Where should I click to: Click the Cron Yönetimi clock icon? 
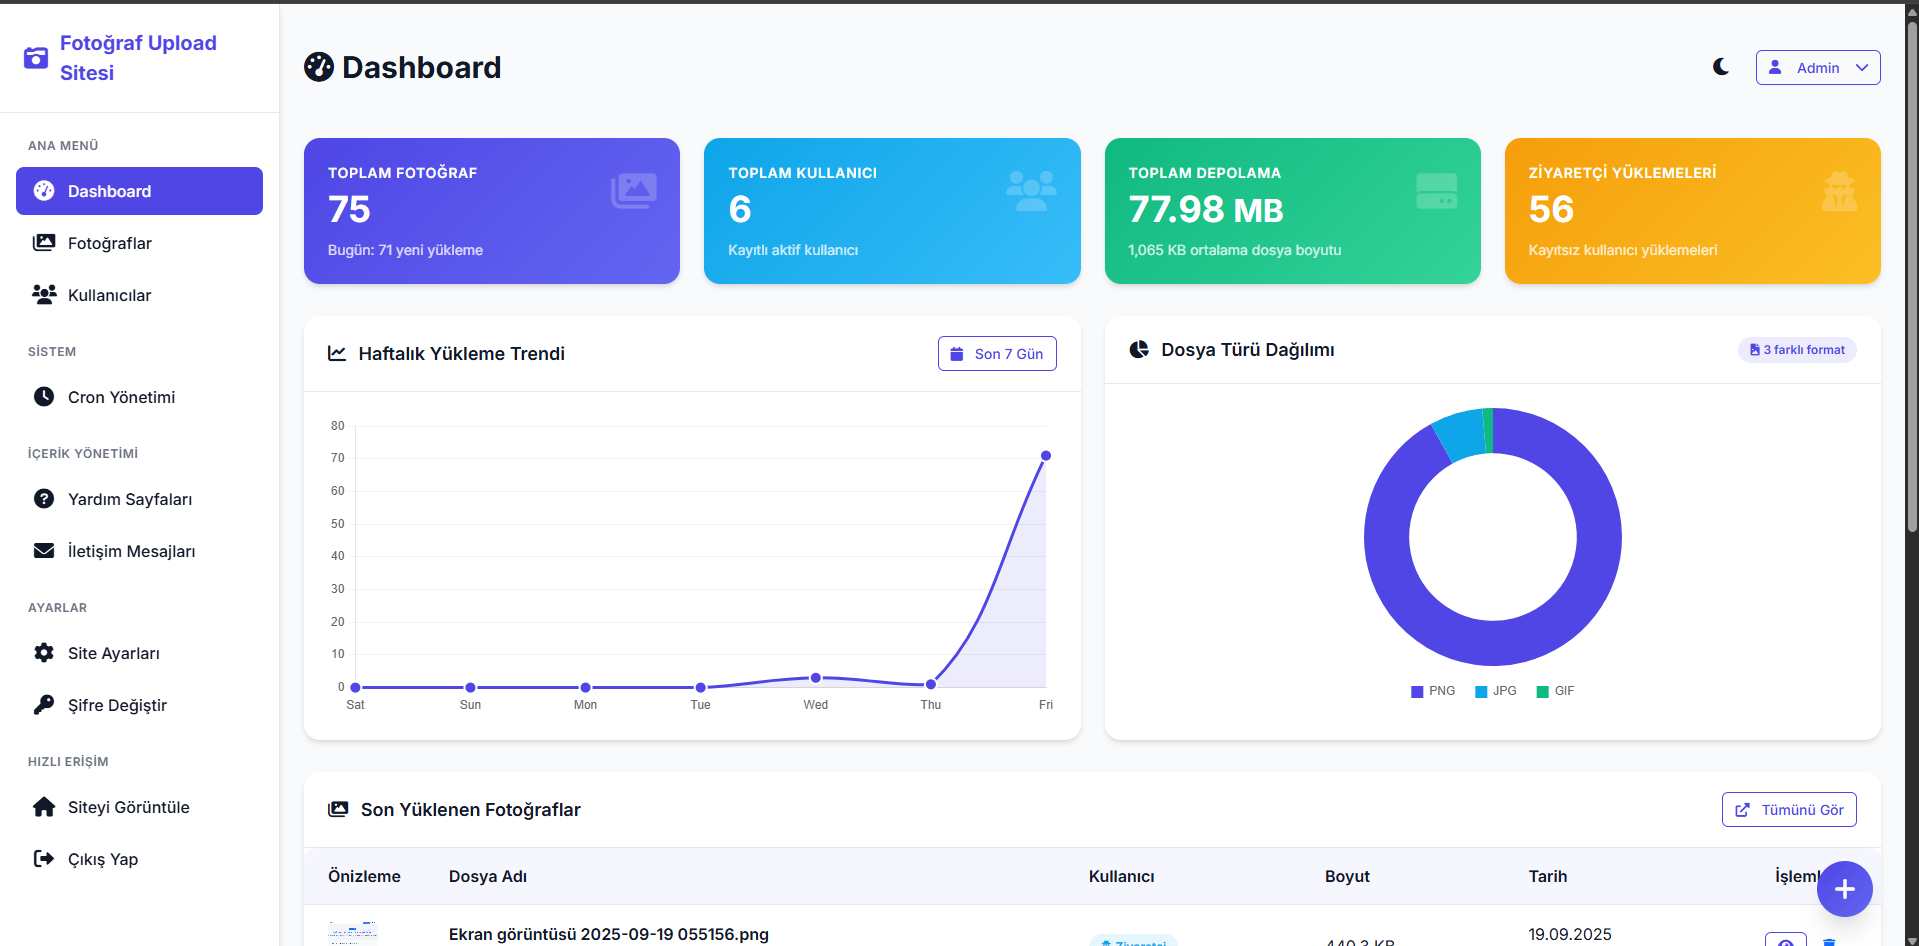[x=44, y=397]
